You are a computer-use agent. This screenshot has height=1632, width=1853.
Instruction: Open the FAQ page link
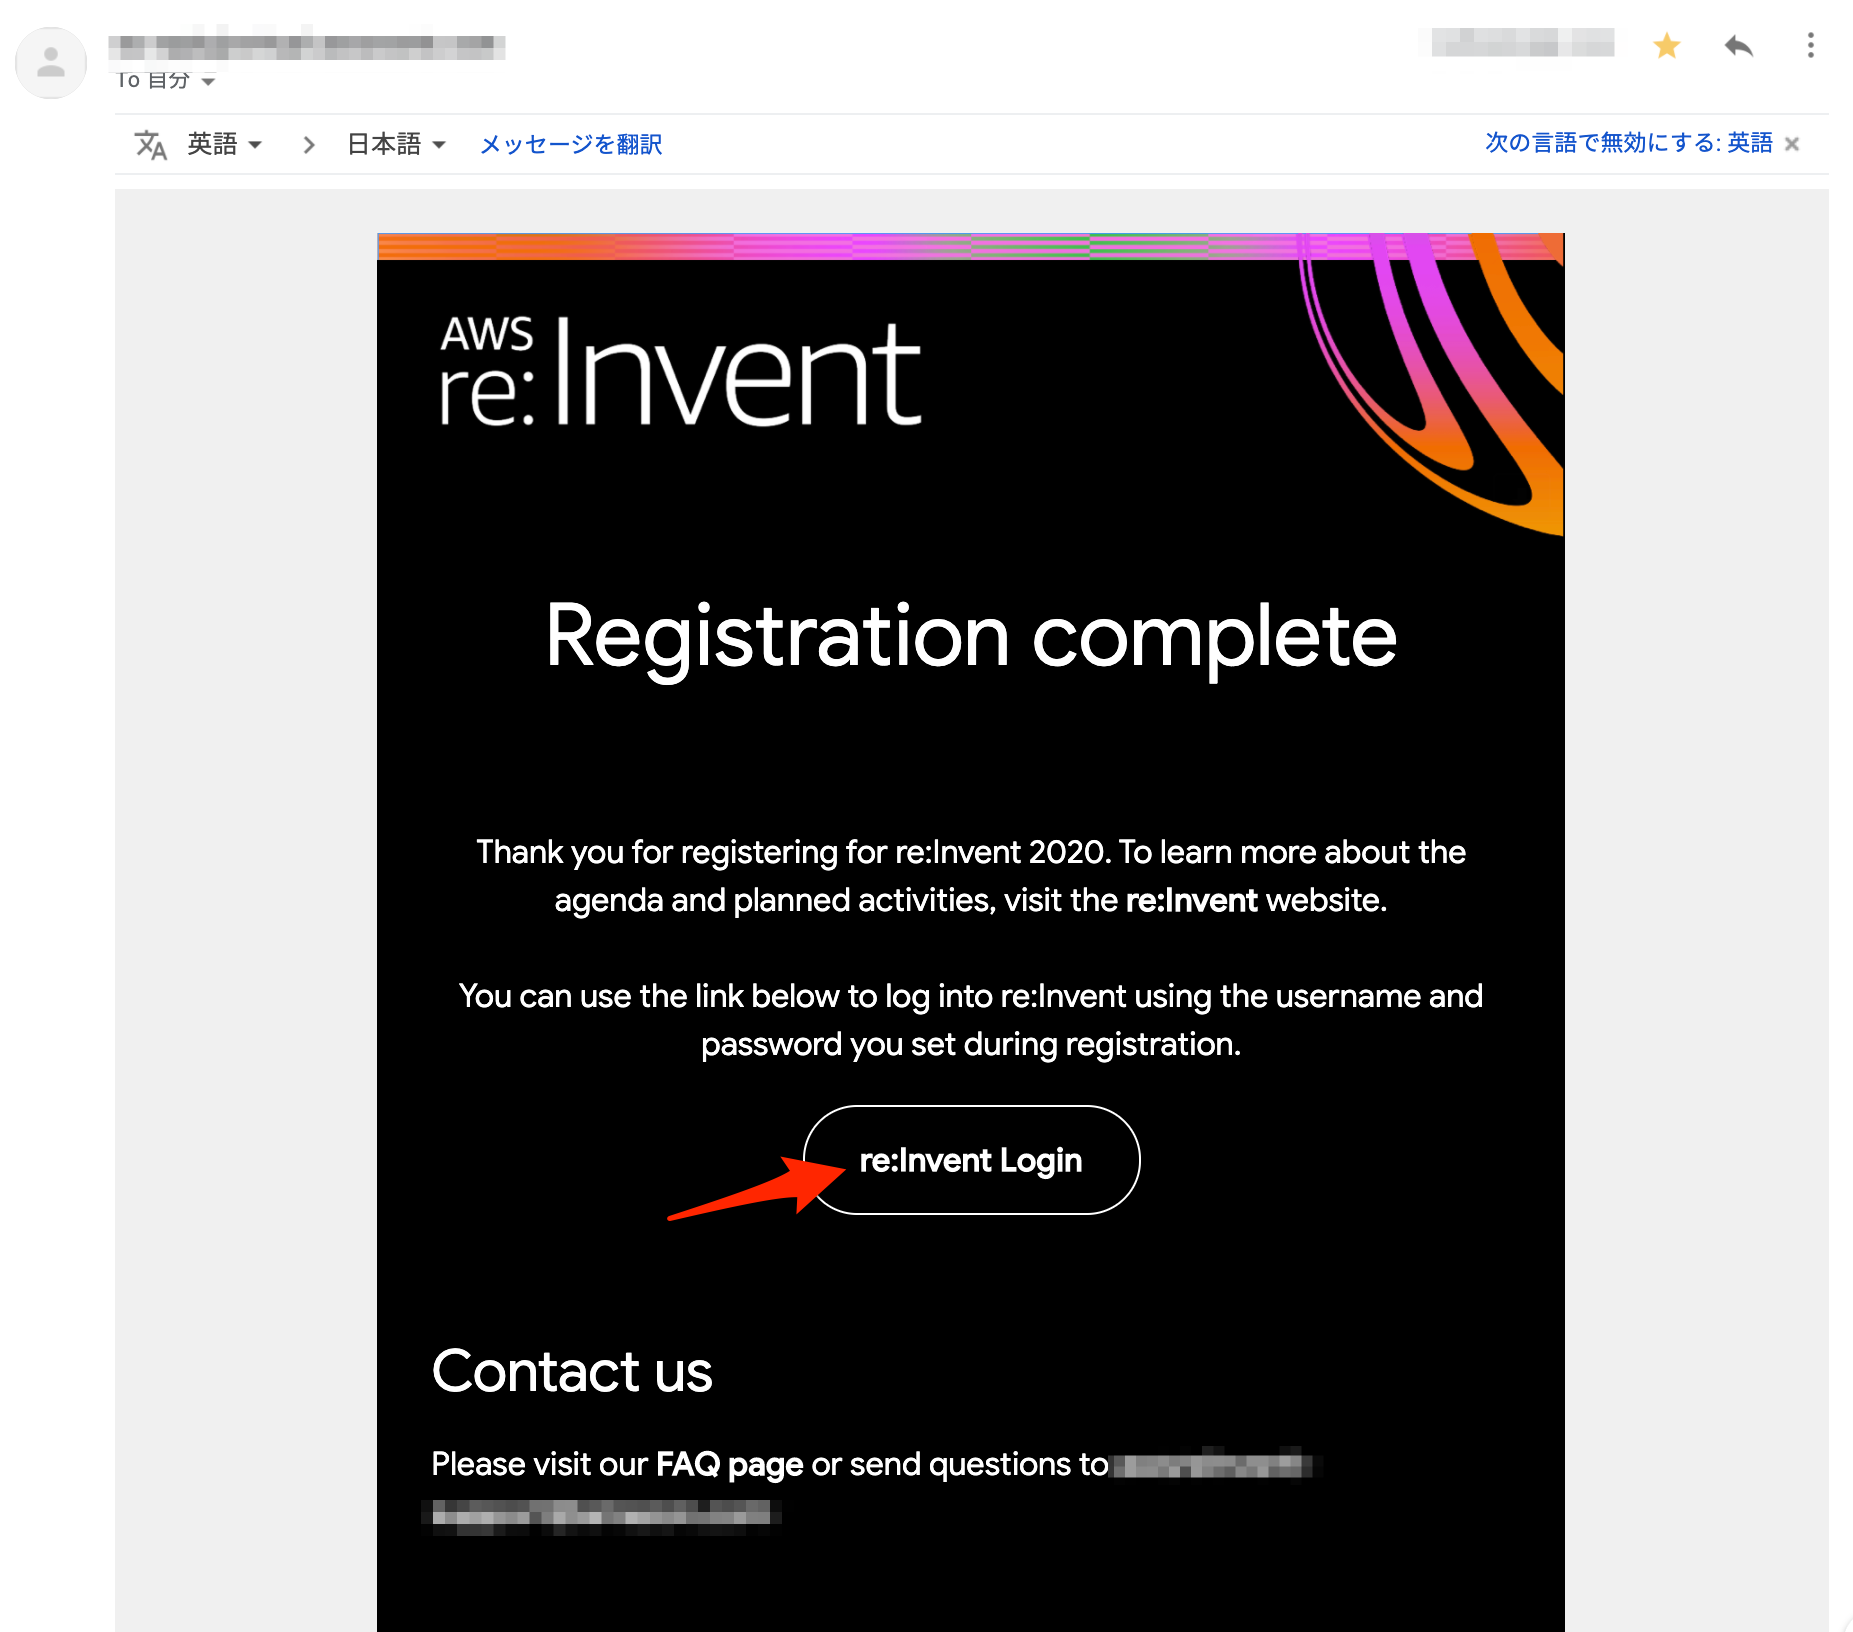[727, 1464]
